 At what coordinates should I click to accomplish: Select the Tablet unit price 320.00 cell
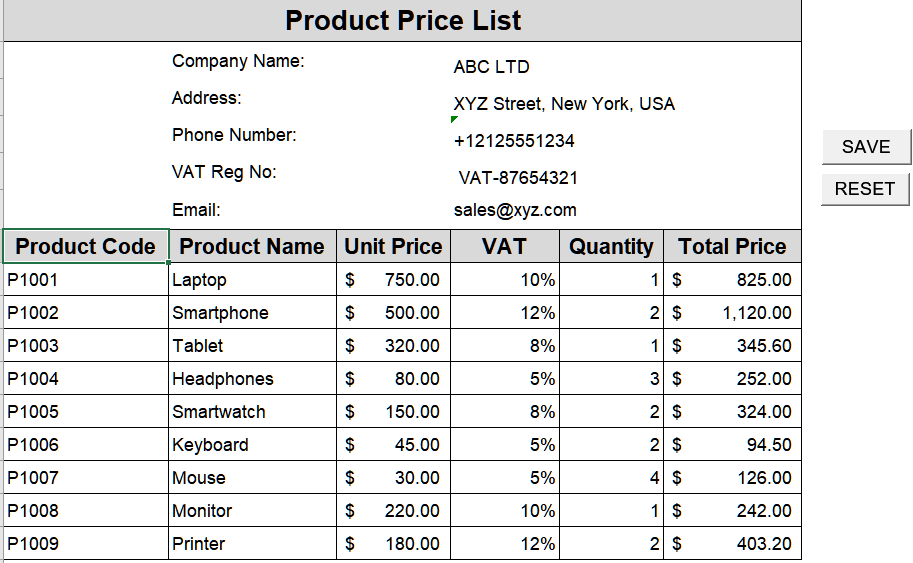click(393, 346)
